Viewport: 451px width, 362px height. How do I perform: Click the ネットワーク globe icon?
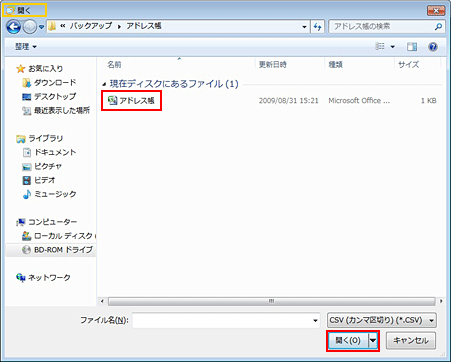21,277
